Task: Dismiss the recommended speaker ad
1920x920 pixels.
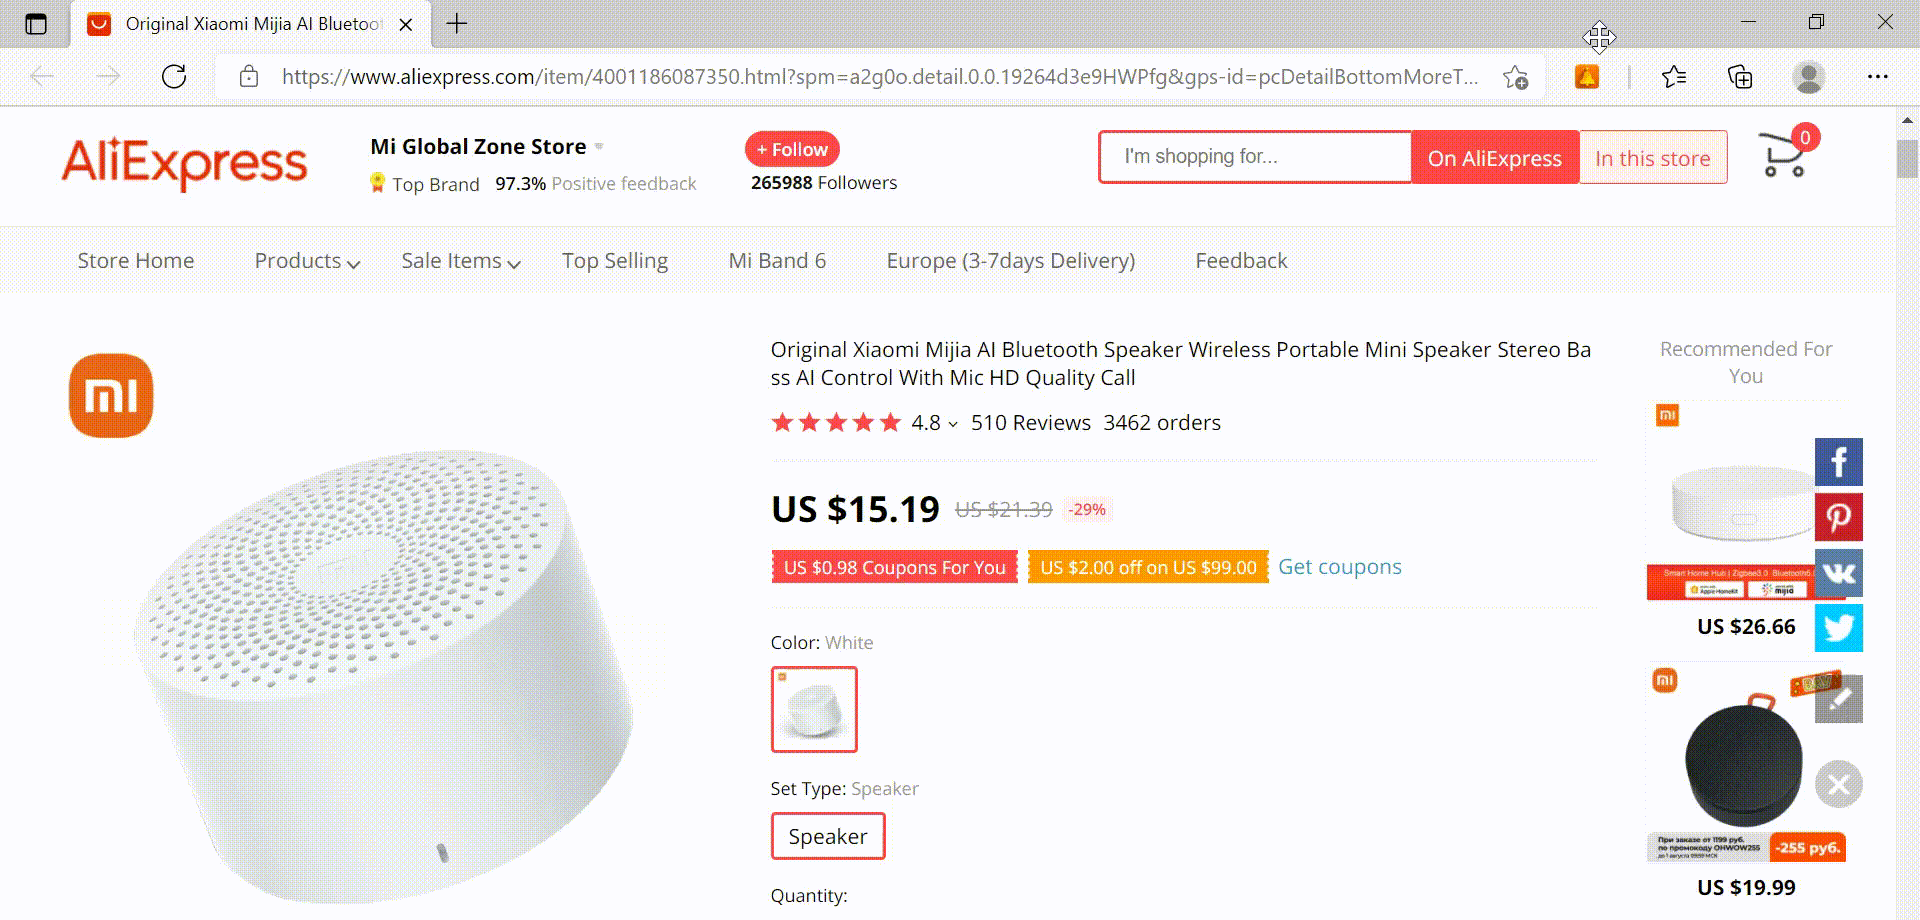Action: pos(1838,785)
